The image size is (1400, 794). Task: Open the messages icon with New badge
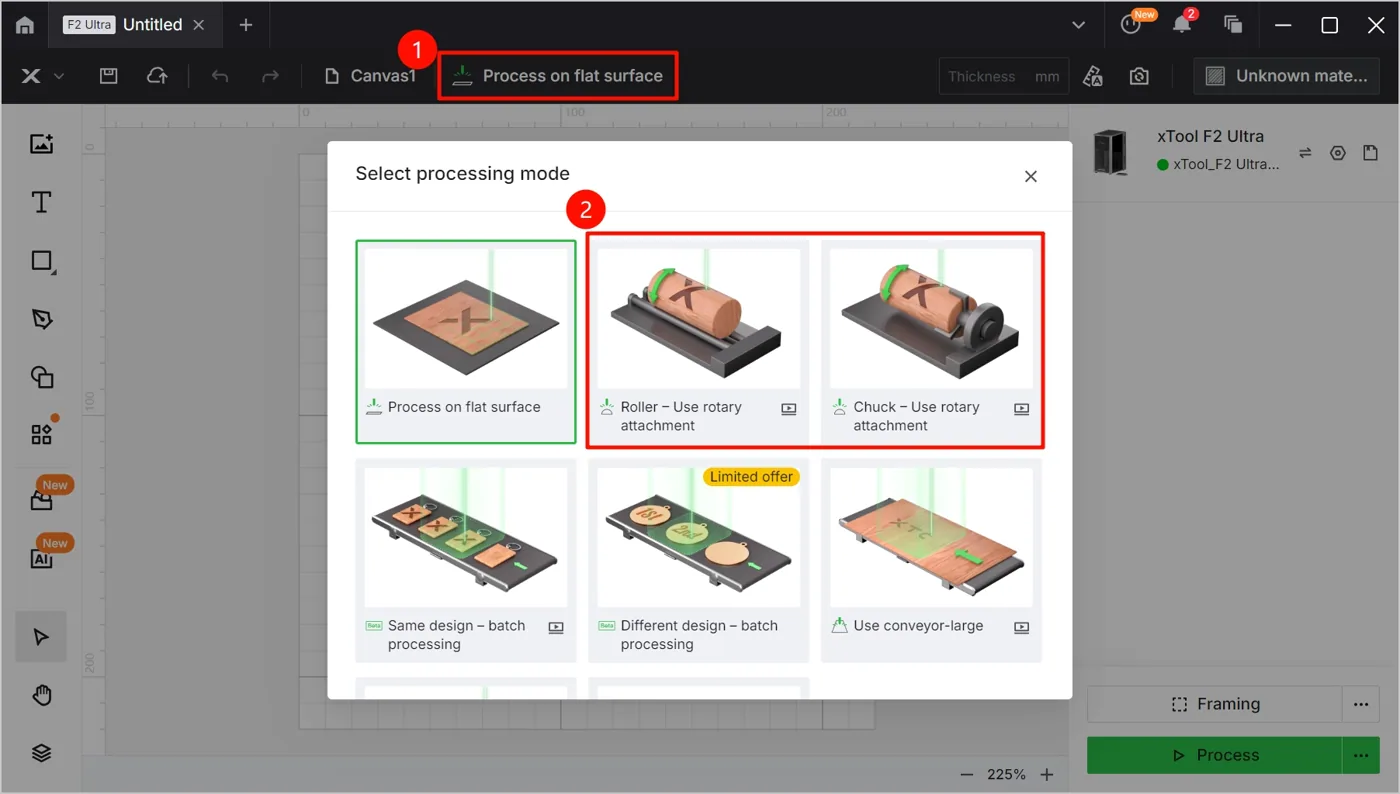click(1131, 25)
